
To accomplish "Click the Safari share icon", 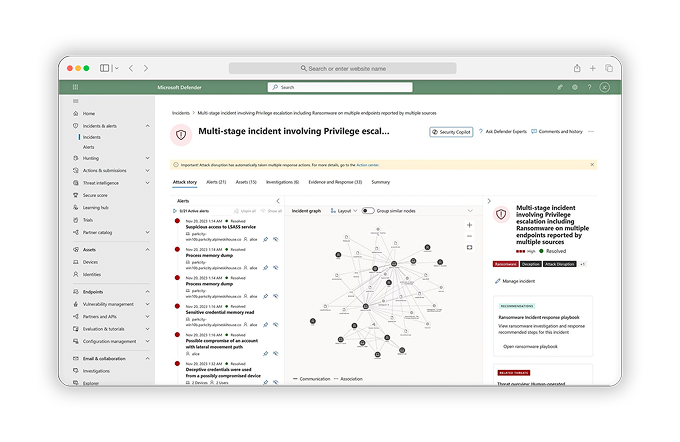I will coord(576,68).
